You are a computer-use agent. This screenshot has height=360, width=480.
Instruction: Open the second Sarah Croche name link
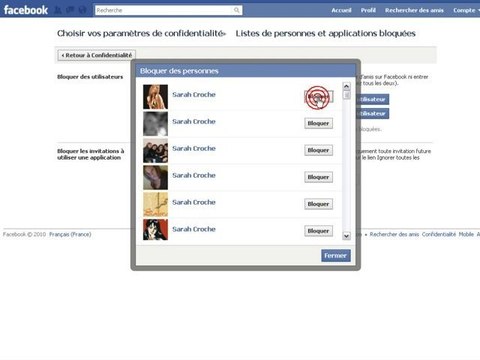point(194,122)
